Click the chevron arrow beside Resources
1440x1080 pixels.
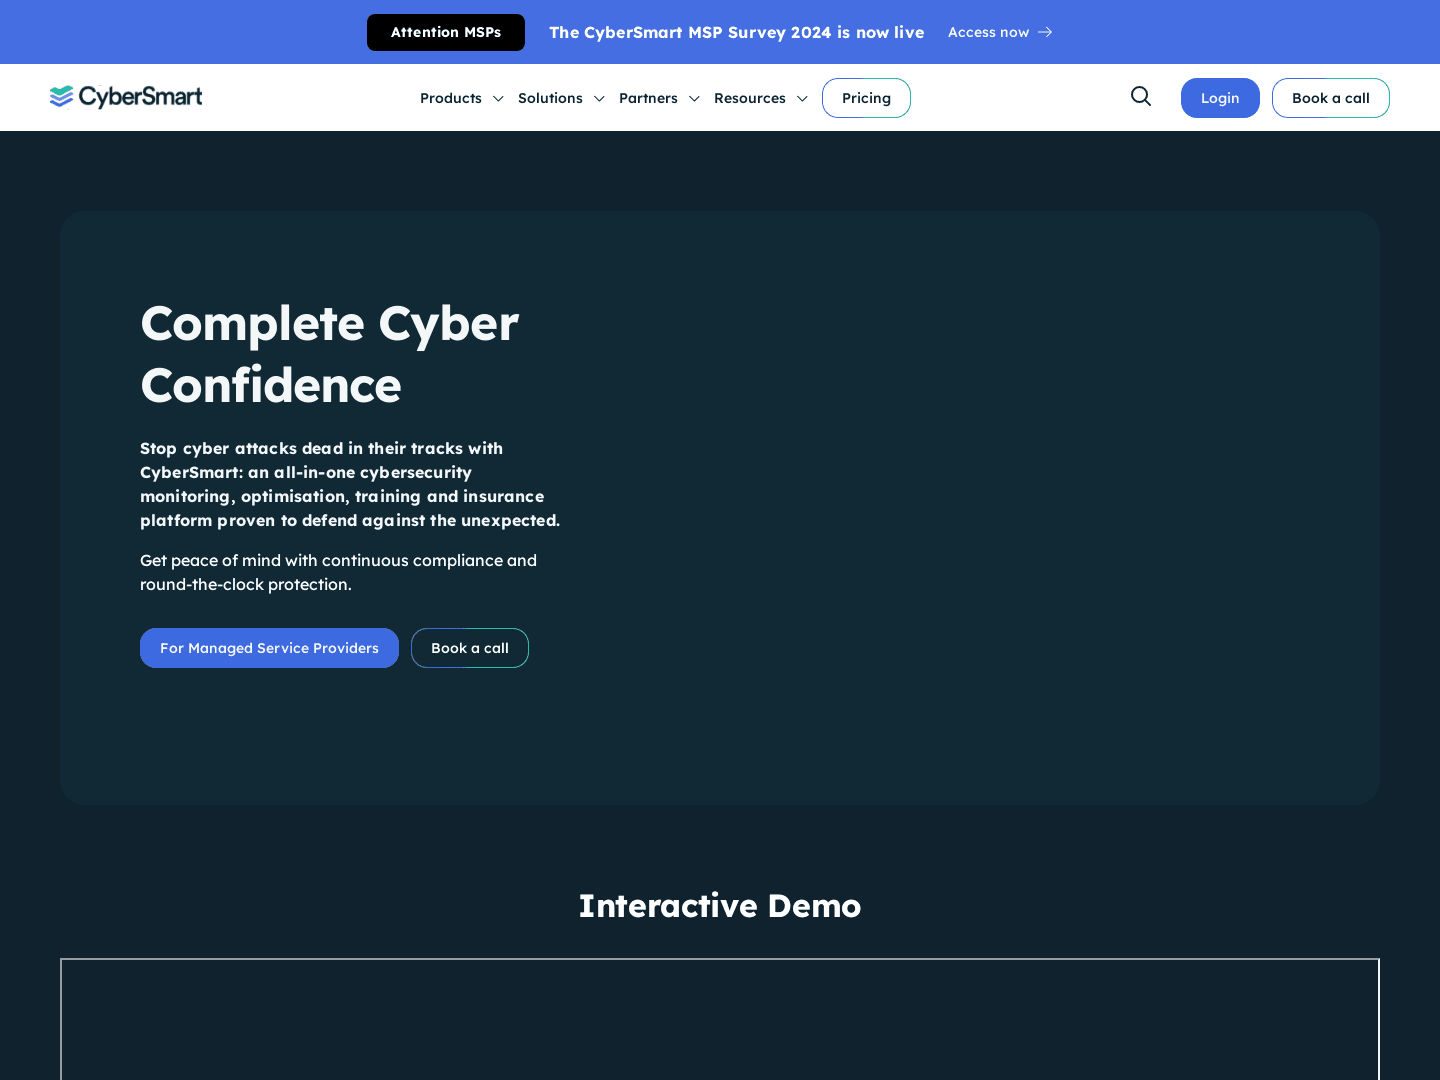802,99
